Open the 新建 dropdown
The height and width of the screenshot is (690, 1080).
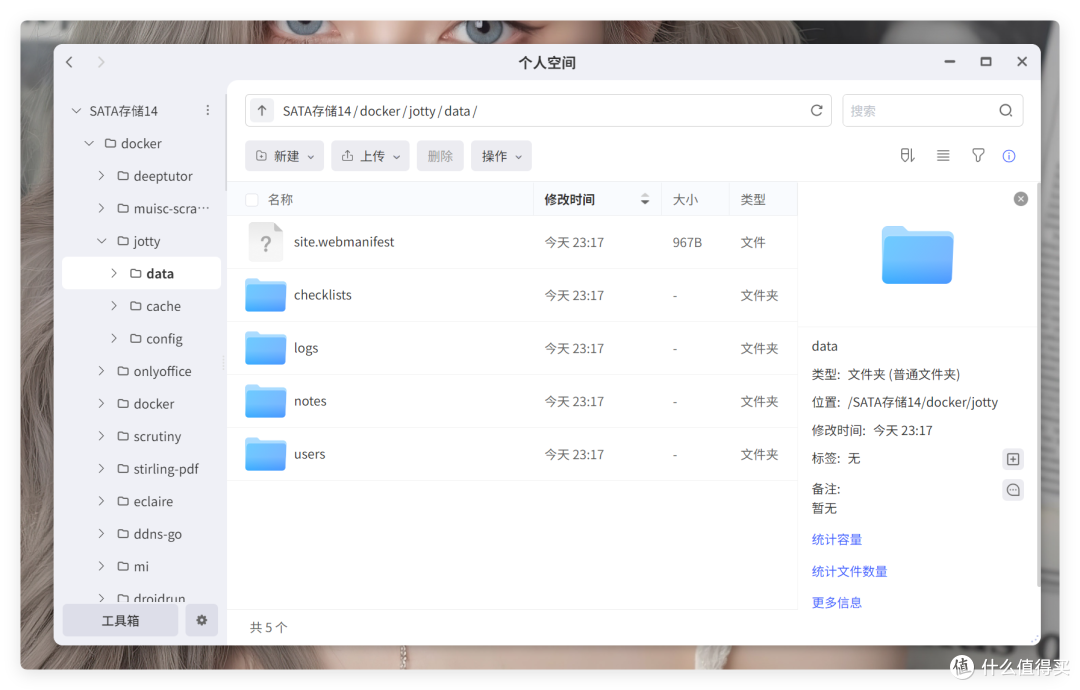pyautogui.click(x=284, y=156)
